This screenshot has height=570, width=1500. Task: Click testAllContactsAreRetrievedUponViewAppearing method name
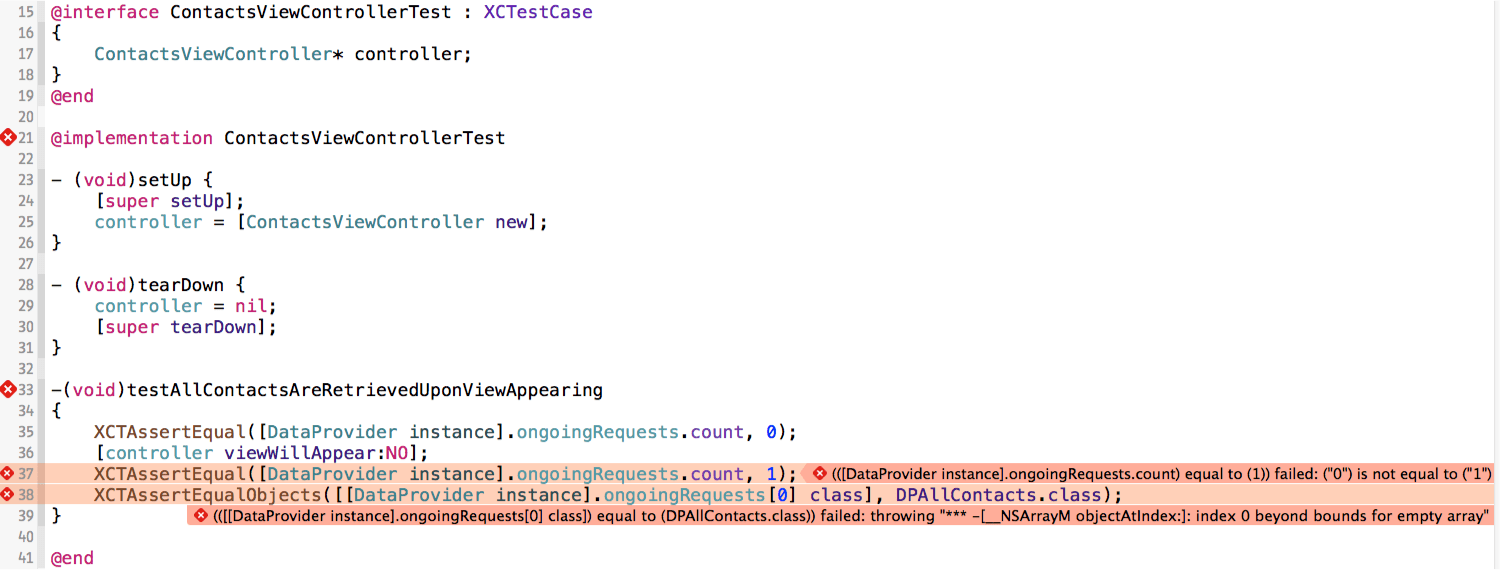coord(365,389)
